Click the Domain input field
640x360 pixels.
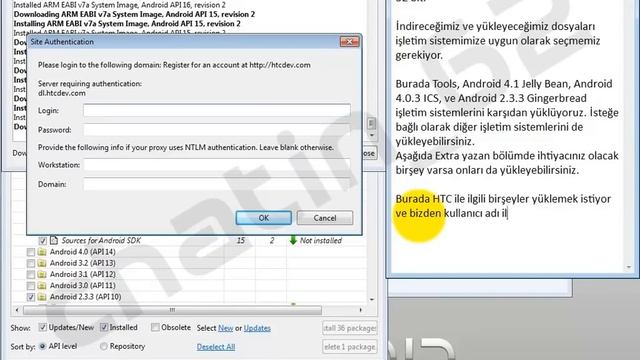tap(217, 184)
